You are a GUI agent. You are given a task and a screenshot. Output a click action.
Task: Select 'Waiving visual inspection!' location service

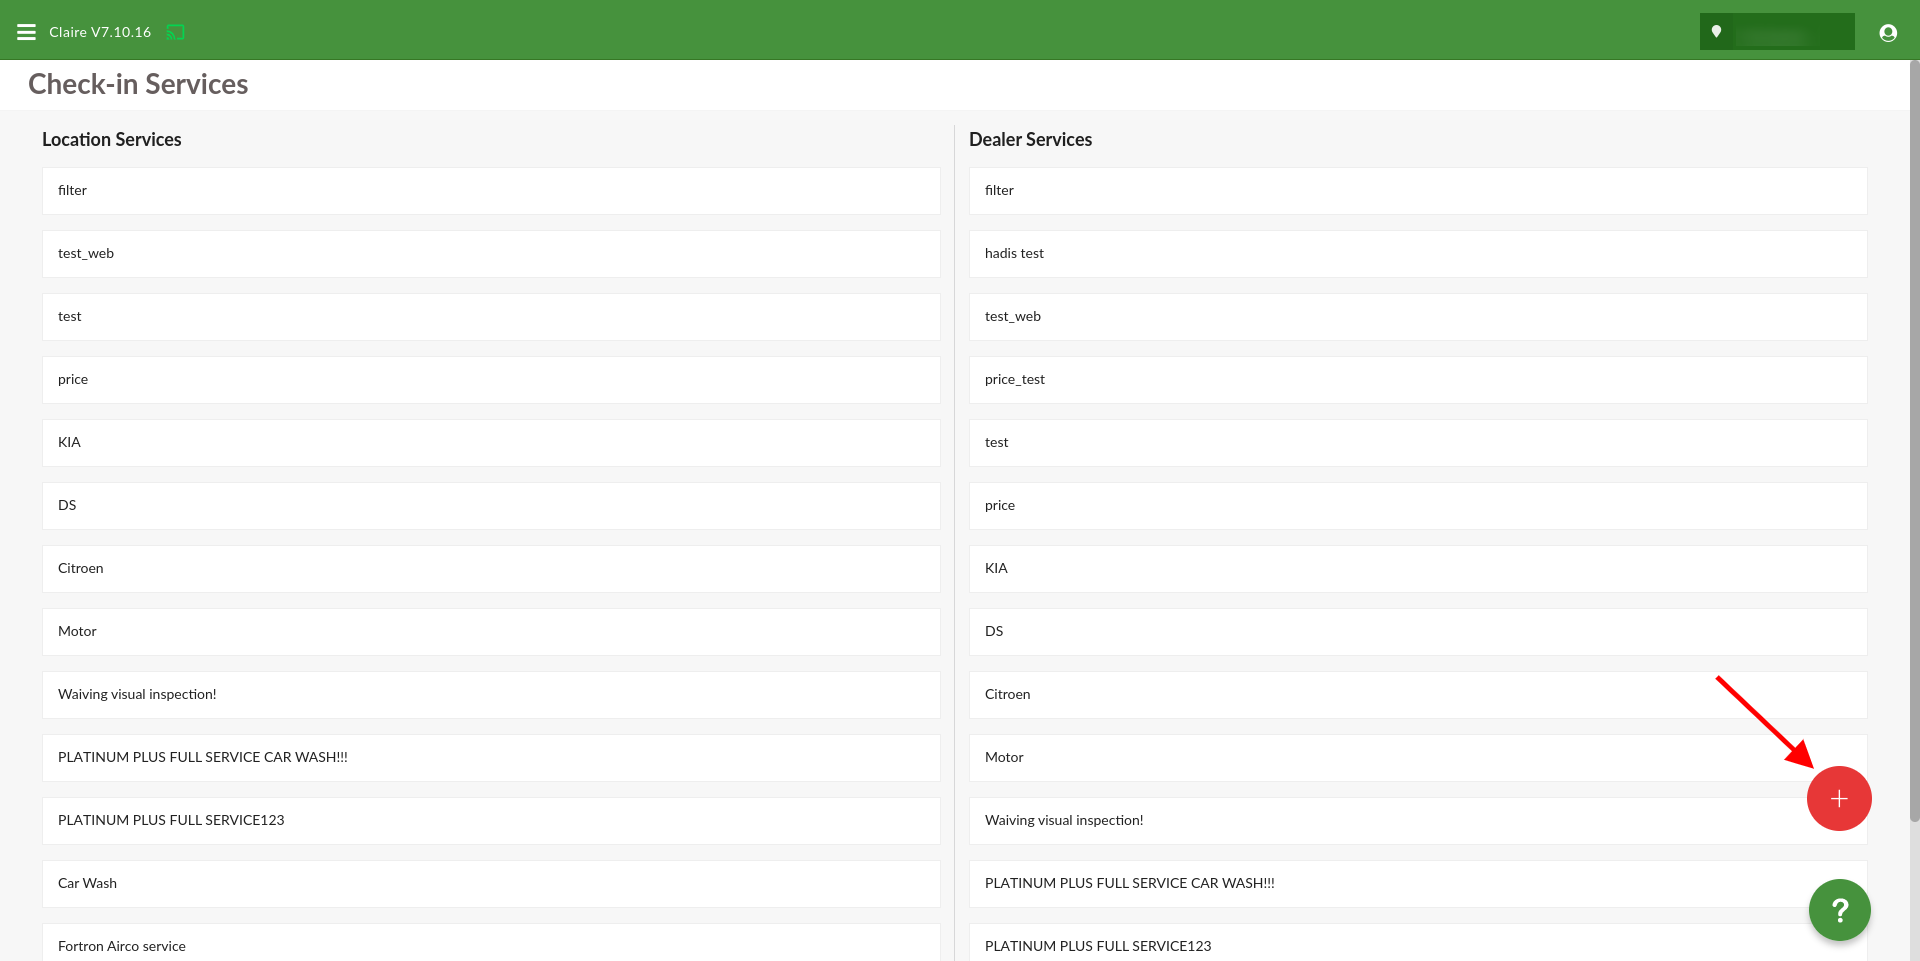click(x=490, y=695)
